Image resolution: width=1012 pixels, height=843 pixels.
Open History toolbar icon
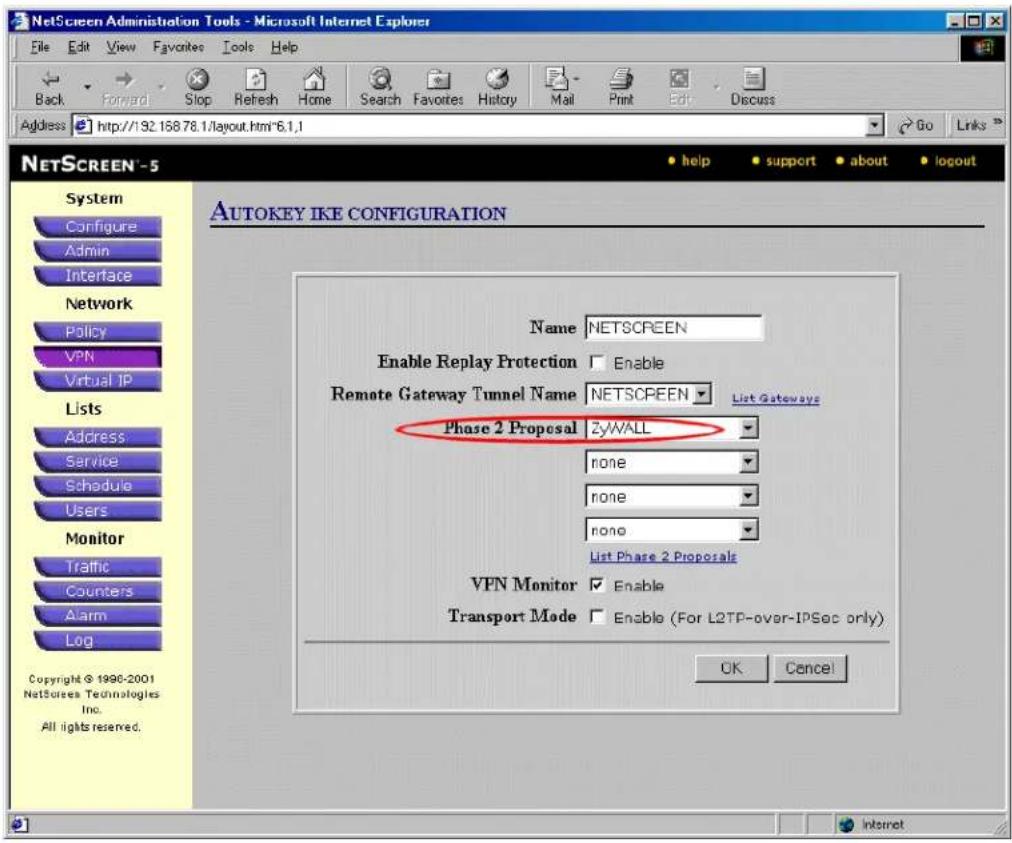[x=497, y=79]
